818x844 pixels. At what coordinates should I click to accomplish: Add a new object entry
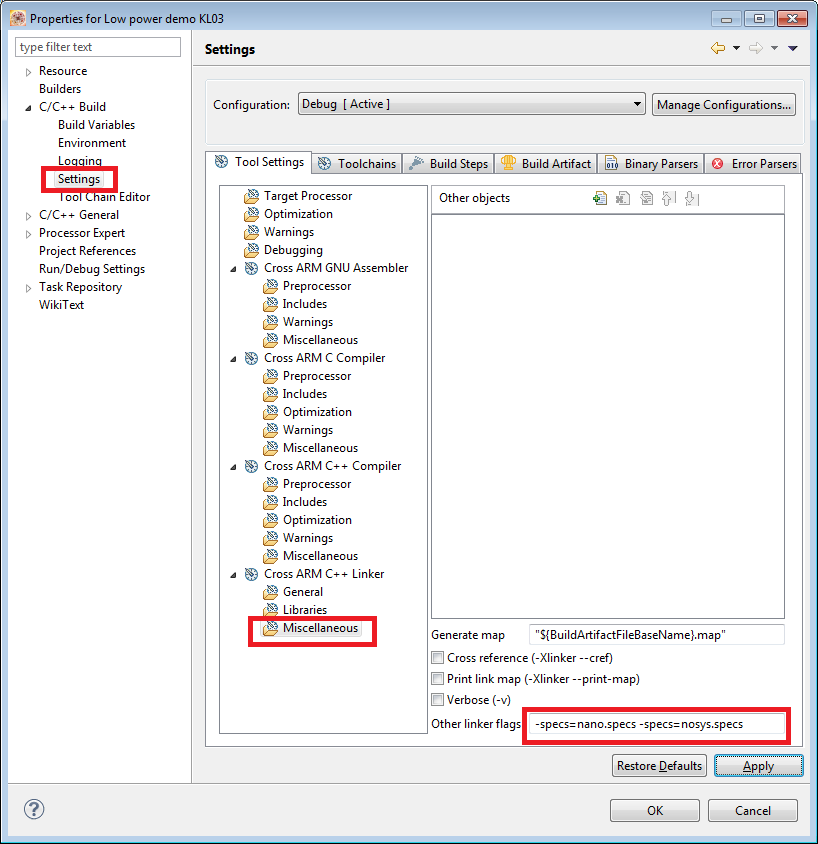click(600, 198)
